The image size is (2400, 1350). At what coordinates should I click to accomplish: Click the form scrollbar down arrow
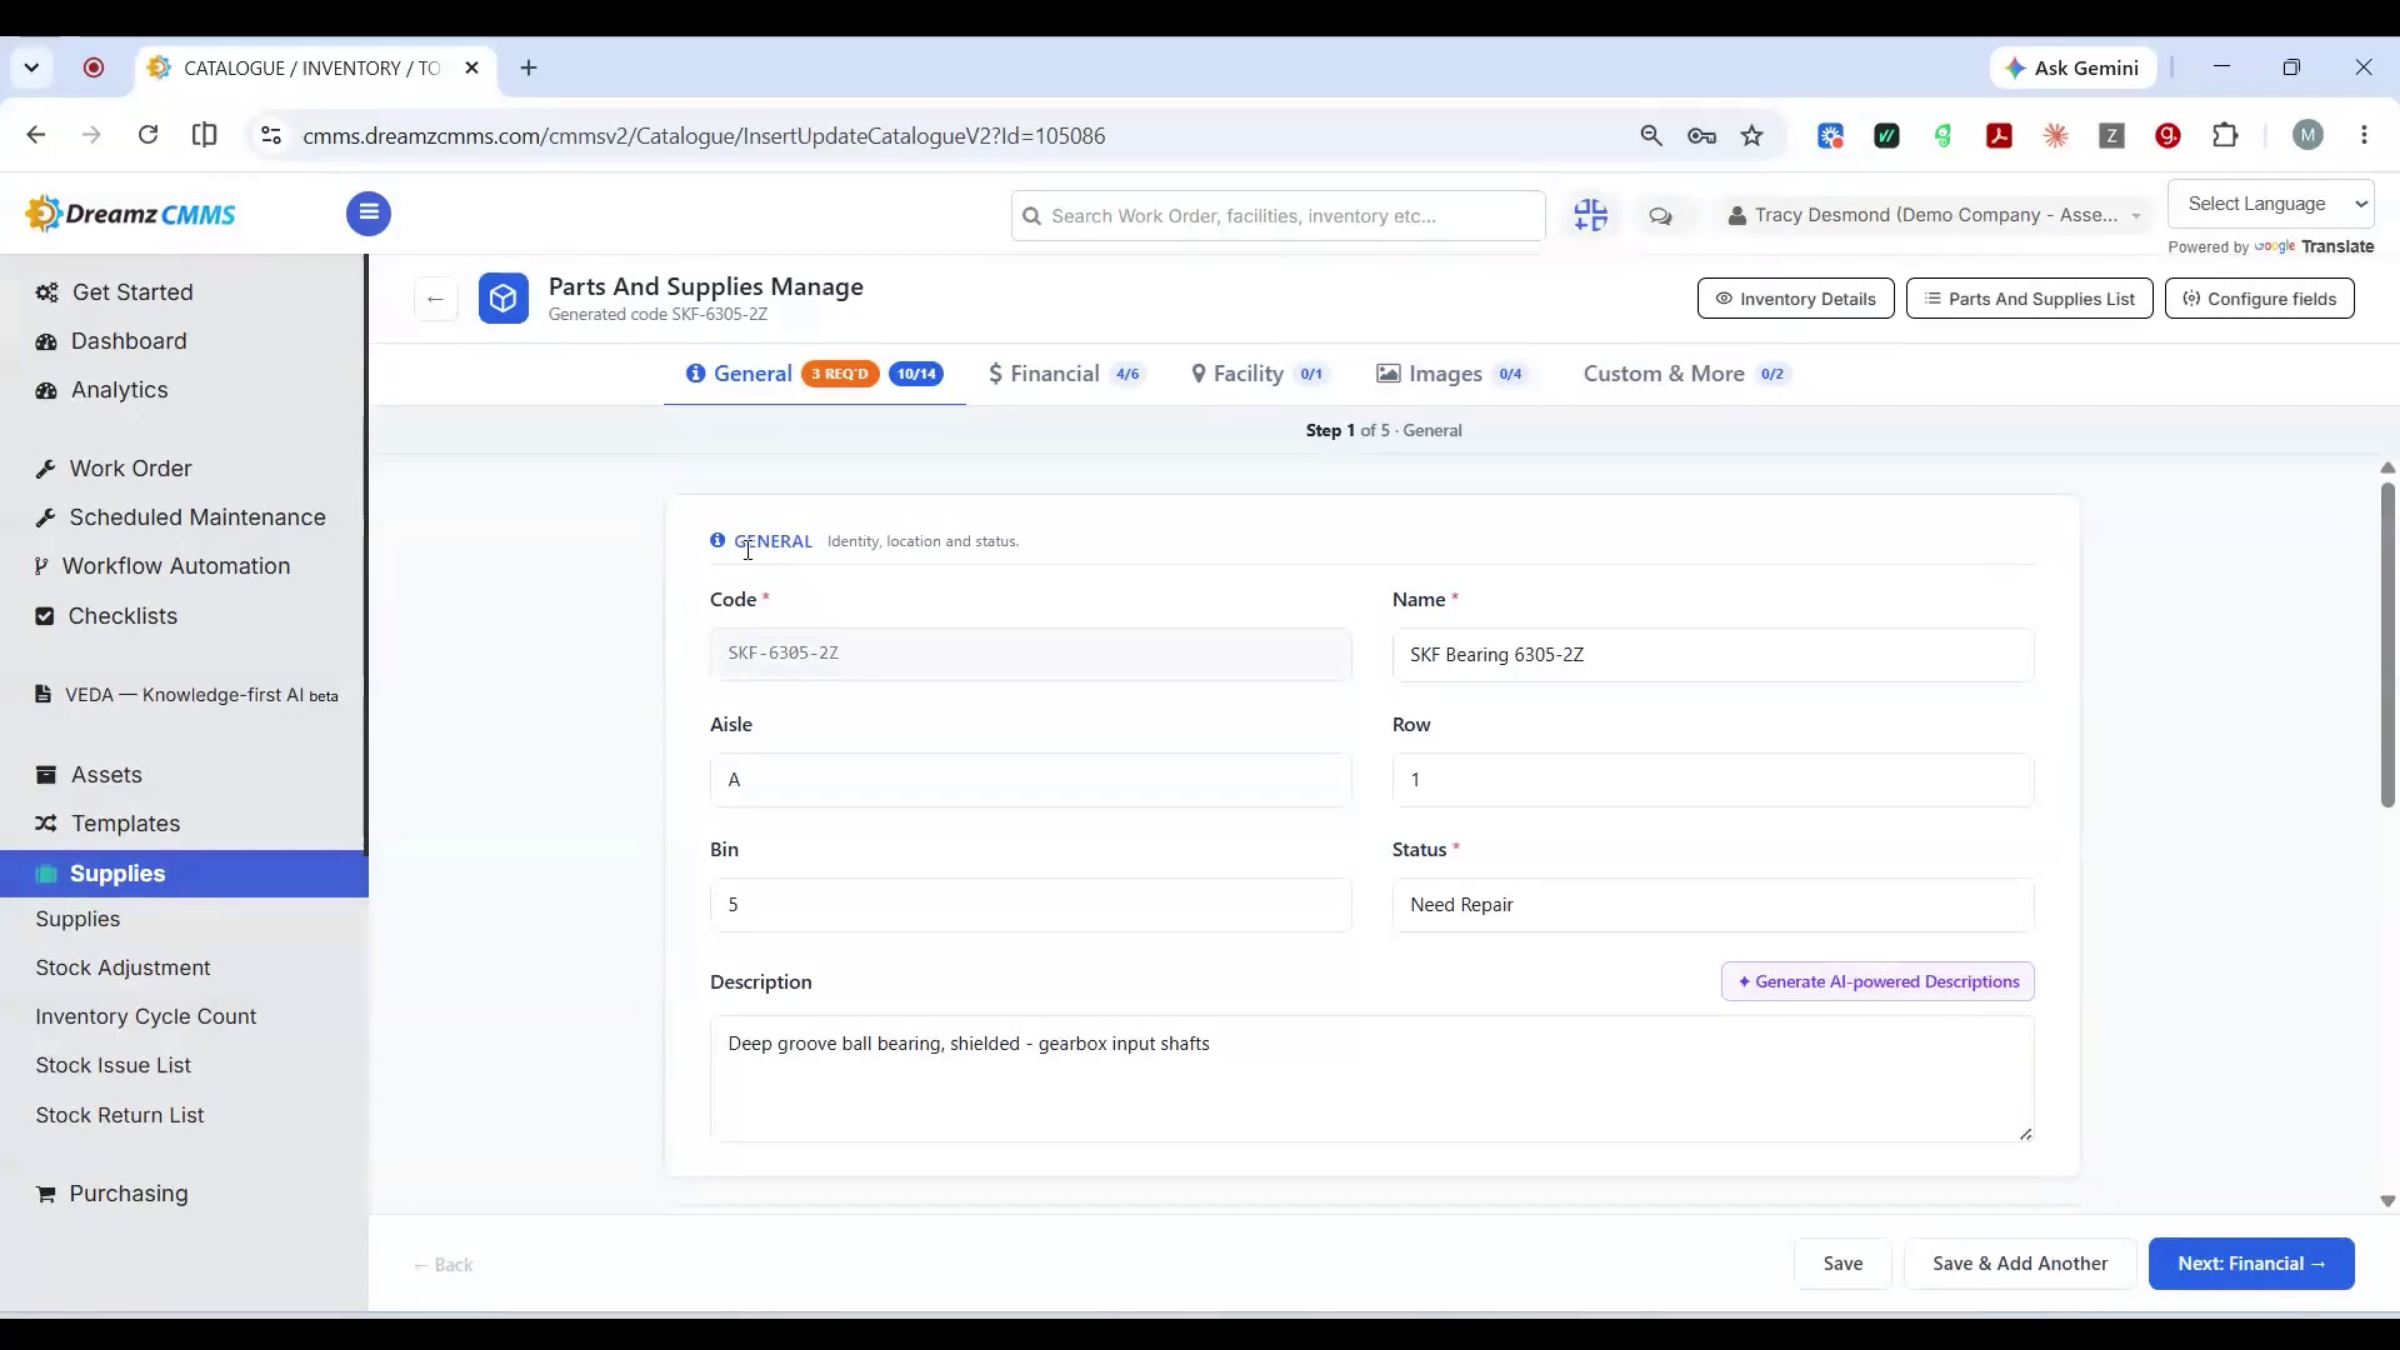tap(2387, 1201)
